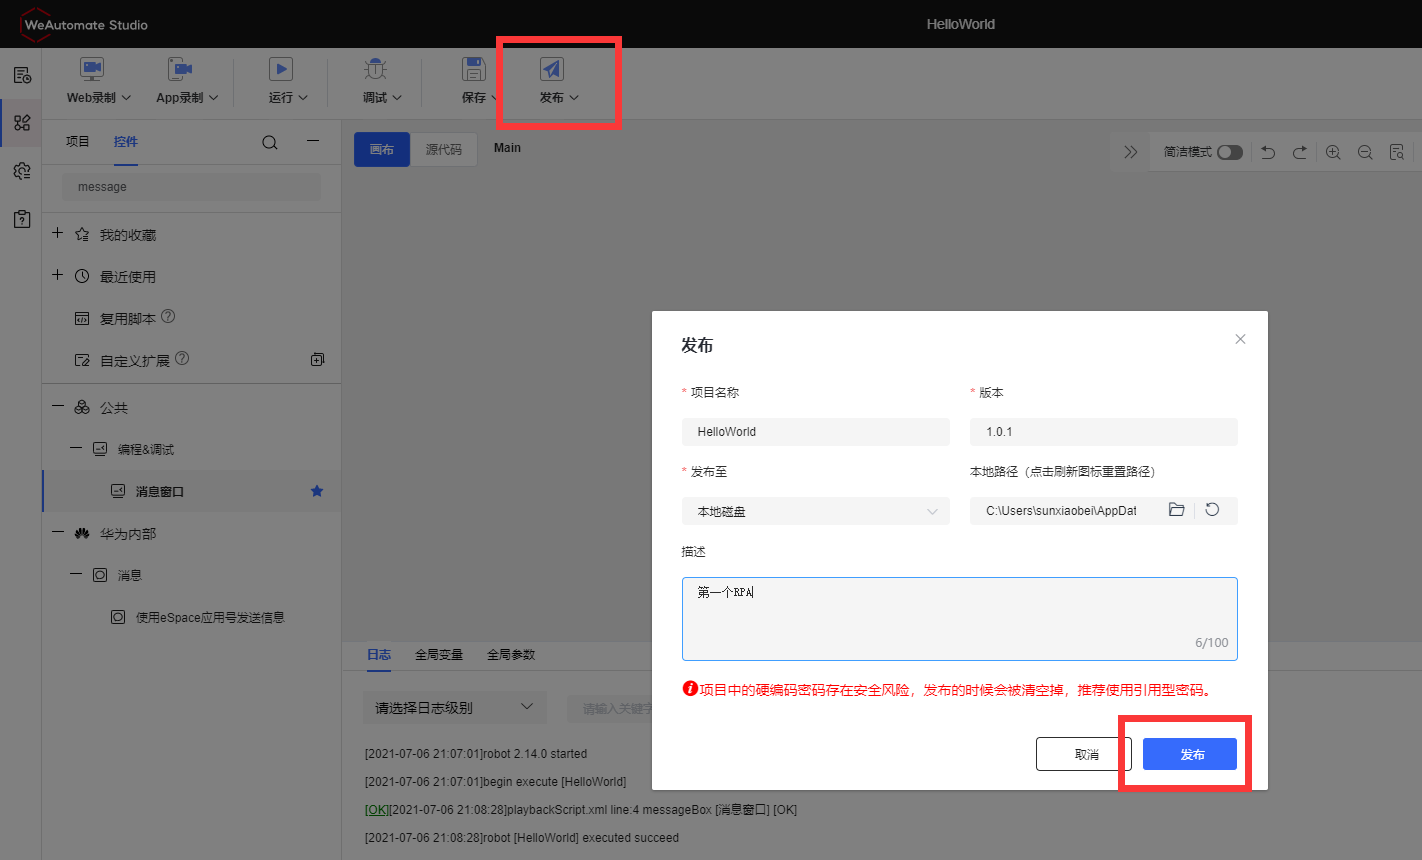1422x860 pixels.
Task: Reset path with the refresh icon
Action: point(1212,510)
